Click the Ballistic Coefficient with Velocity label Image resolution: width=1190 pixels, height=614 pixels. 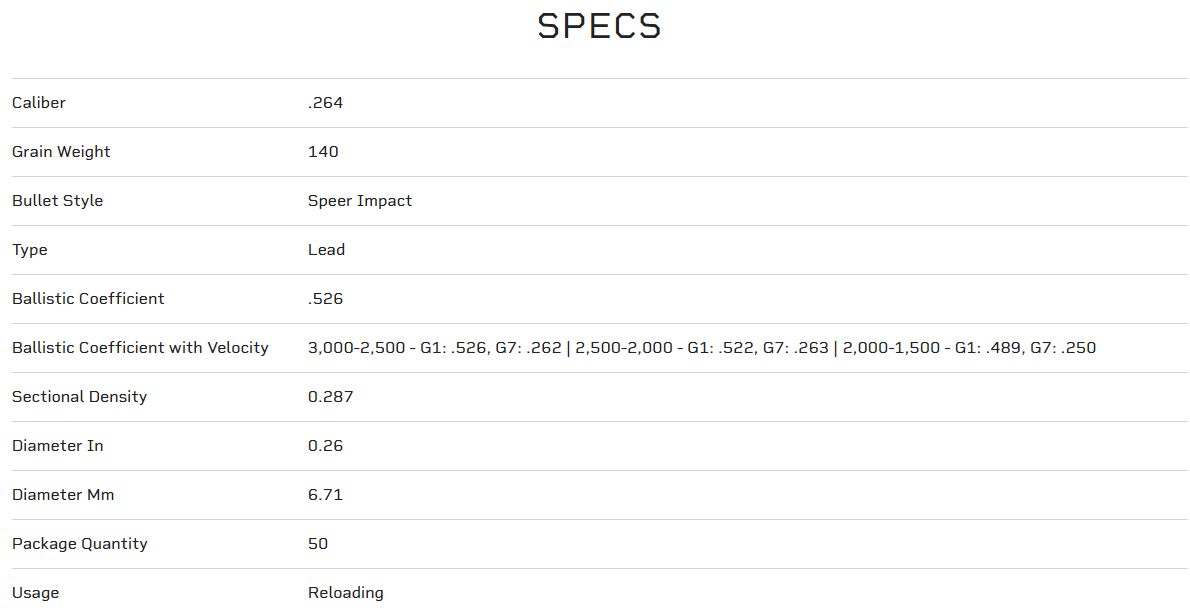(x=140, y=348)
